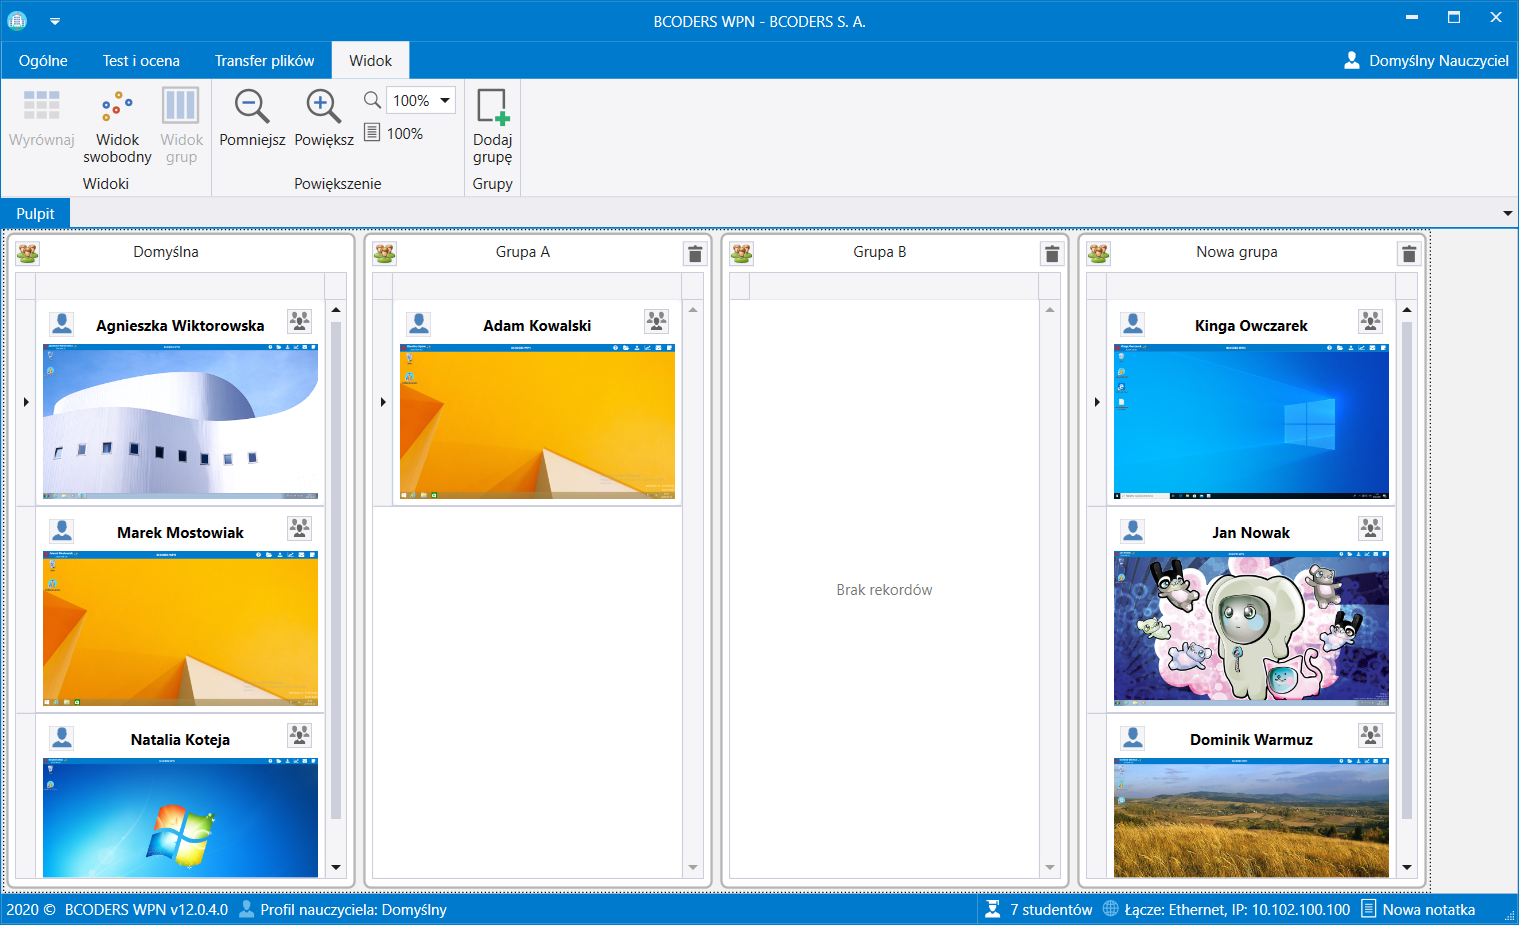This screenshot has height=925, width=1519.
Task: Click user avatar of Marek Mostowiak
Action: 62,531
